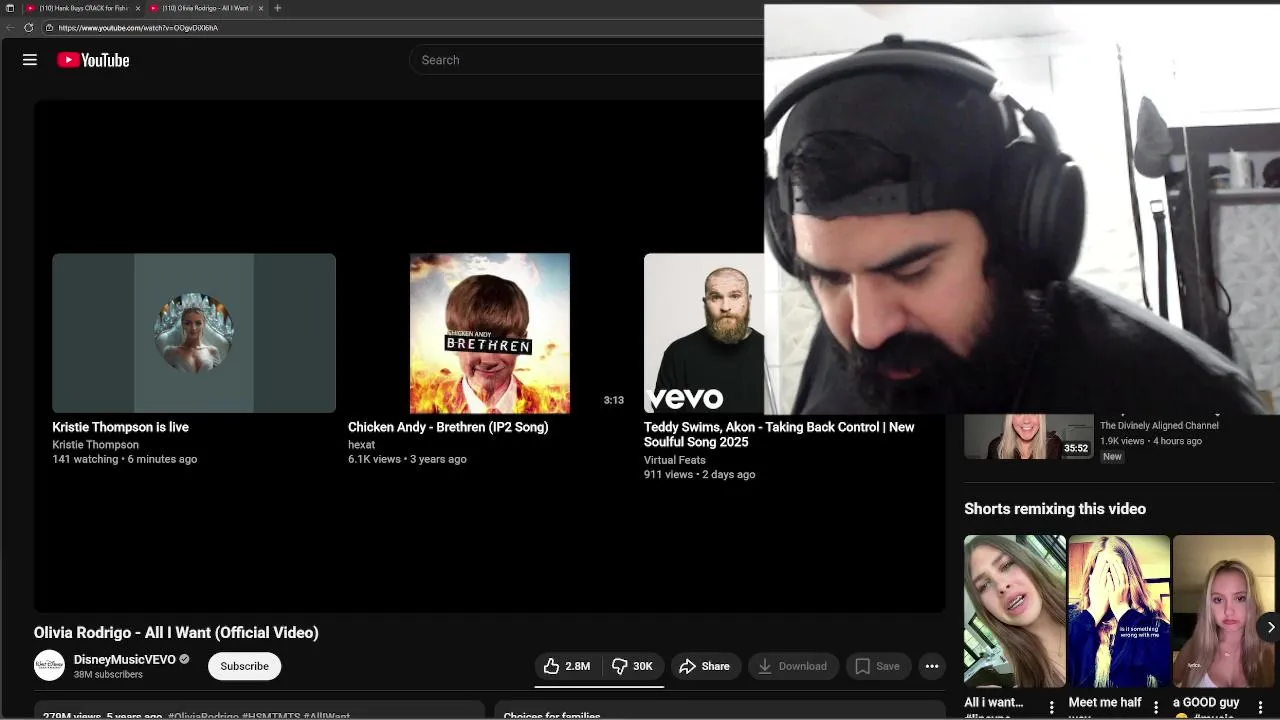Click the Download button

[x=793, y=666]
